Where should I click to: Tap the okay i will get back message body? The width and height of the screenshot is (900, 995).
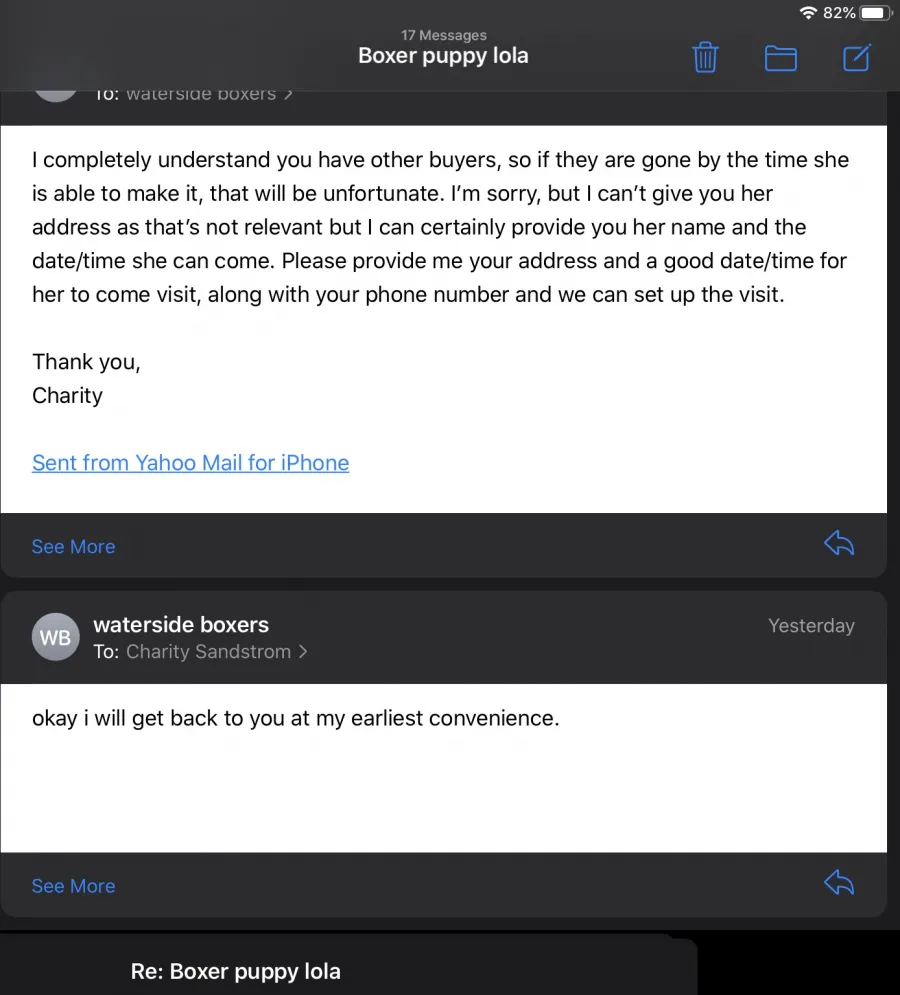(296, 718)
